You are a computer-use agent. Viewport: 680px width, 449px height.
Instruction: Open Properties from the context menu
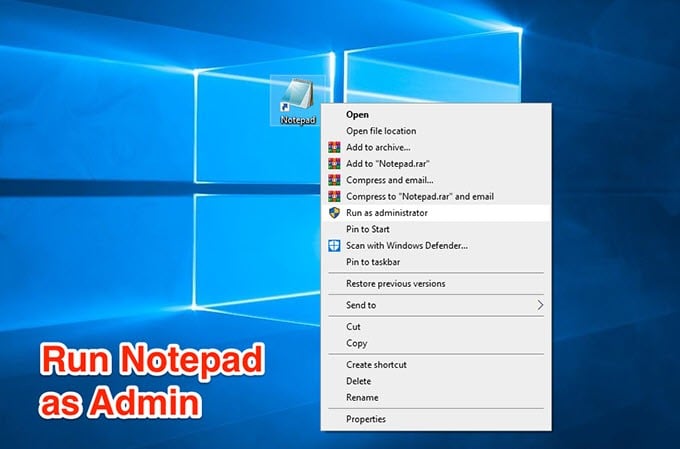436,419
